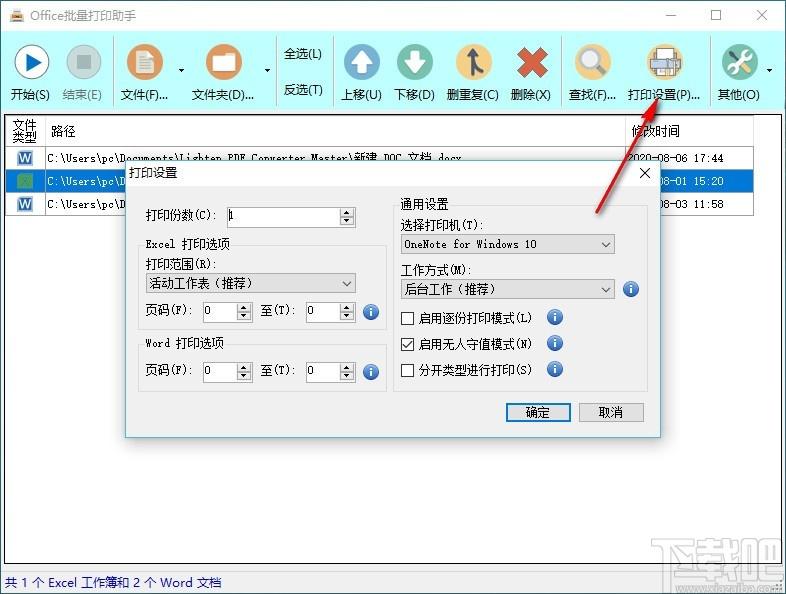Increase print copies with up spinner

tap(346, 213)
